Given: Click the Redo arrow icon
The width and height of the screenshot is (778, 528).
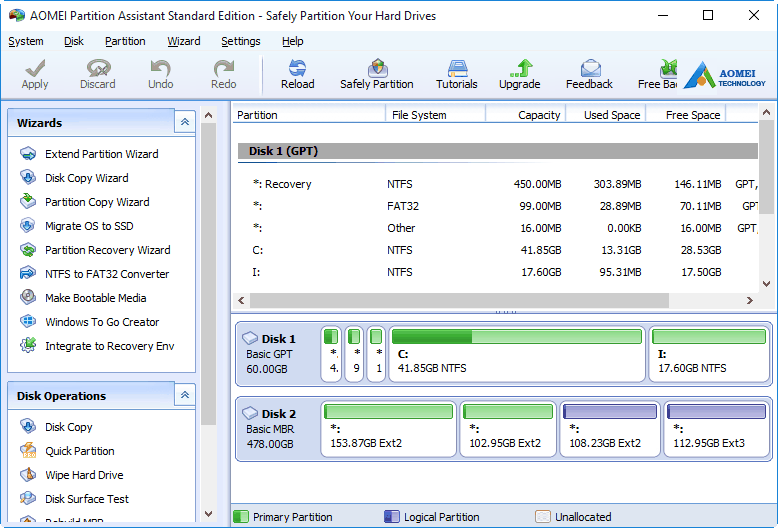Looking at the screenshot, I should [x=223, y=68].
